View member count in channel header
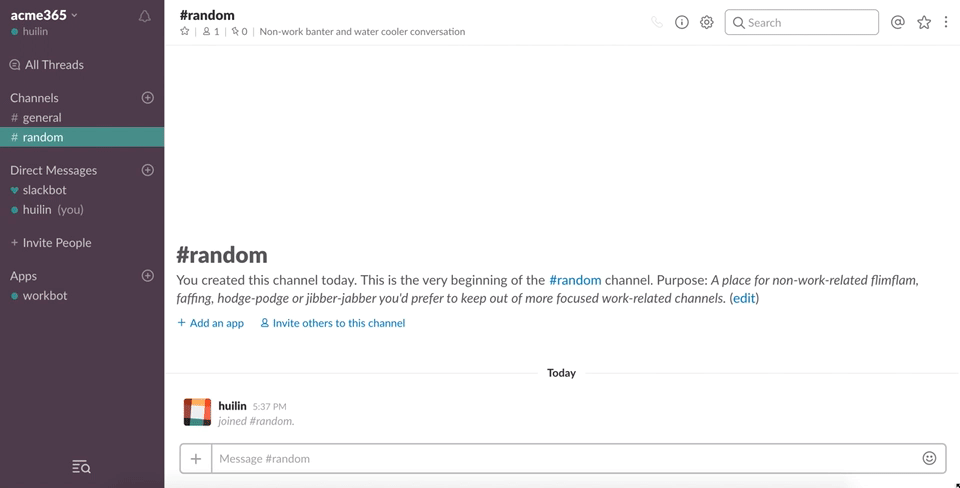Image resolution: width=960 pixels, height=488 pixels. [211, 31]
